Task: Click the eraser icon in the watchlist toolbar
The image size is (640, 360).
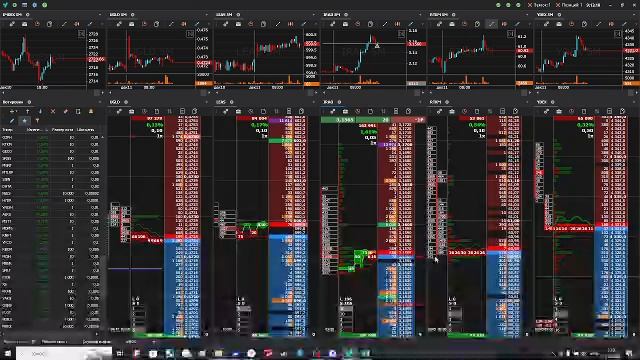Action: coord(65,111)
